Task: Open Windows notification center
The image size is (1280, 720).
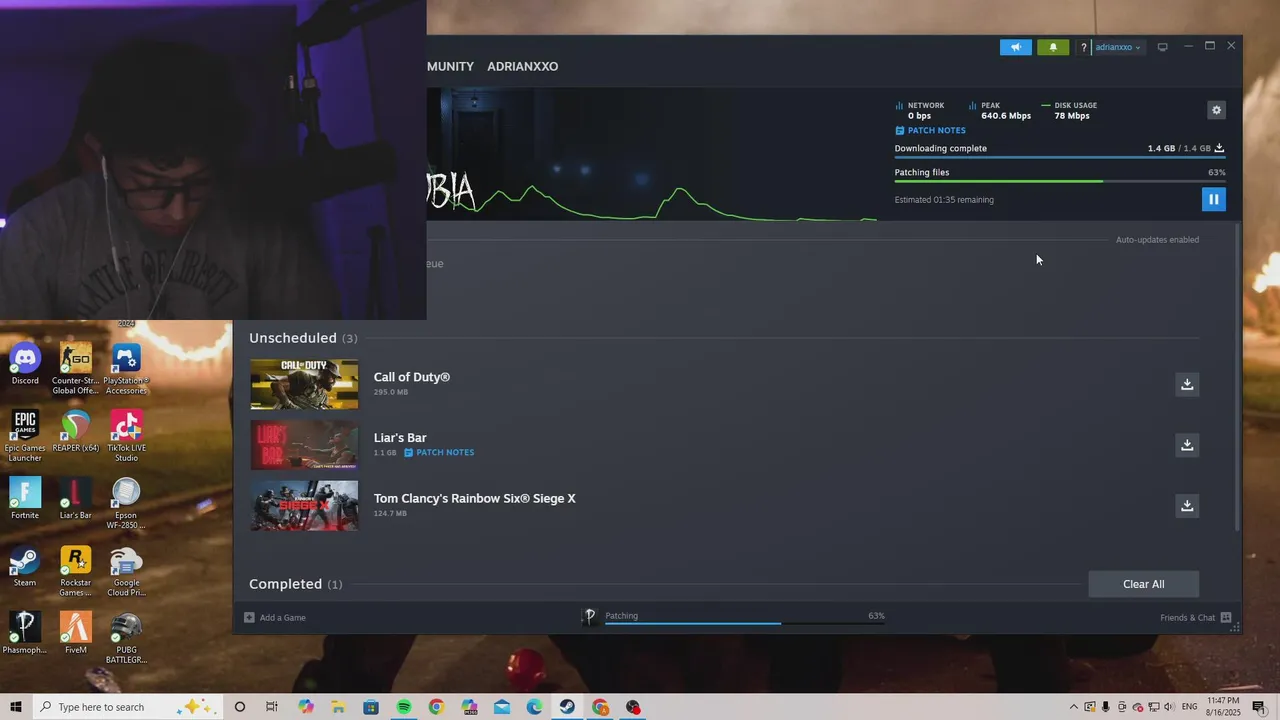Action: [x=1259, y=707]
